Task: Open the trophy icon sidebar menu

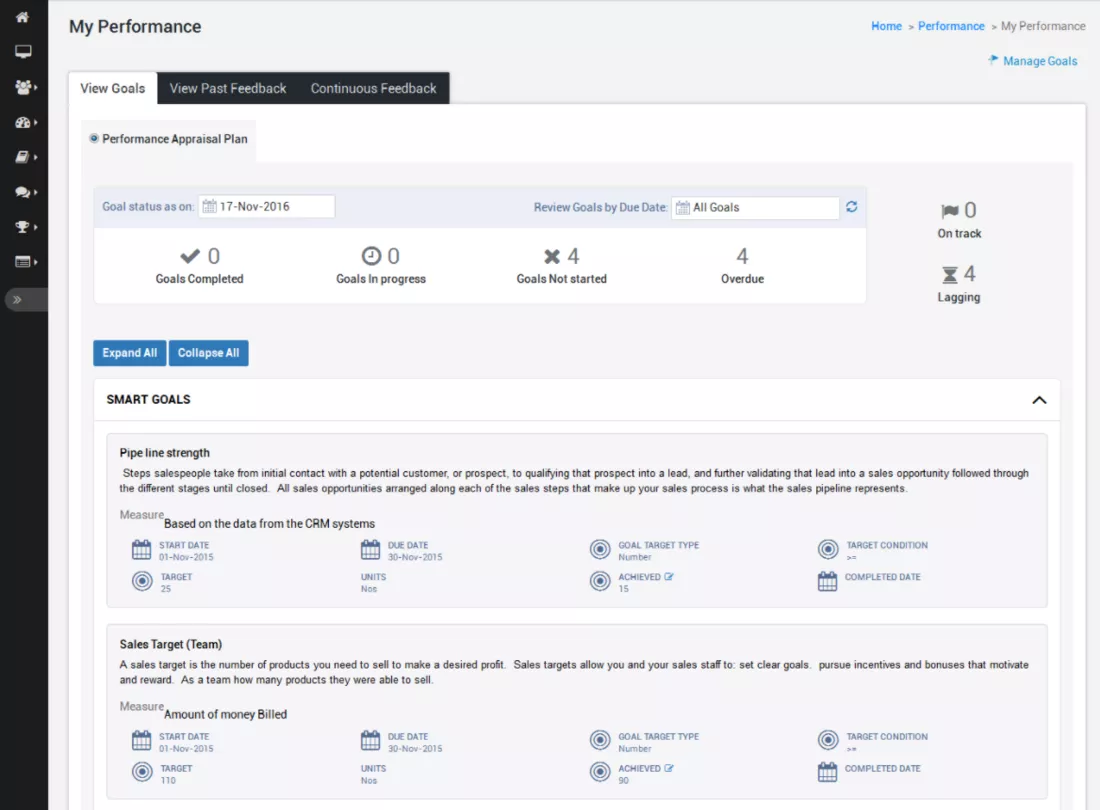Action: (x=24, y=227)
